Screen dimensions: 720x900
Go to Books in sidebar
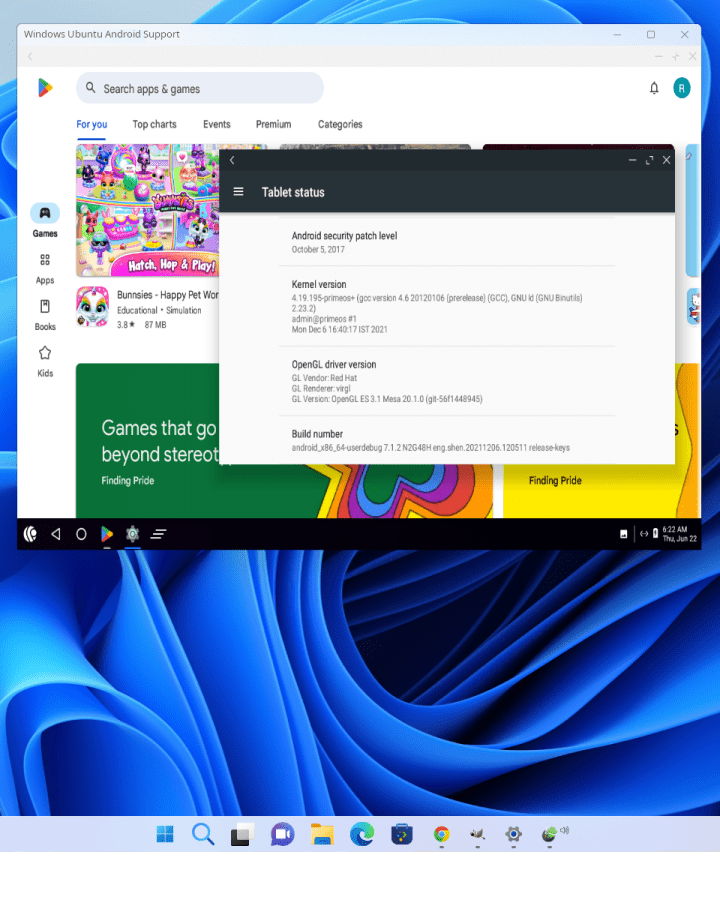(45, 314)
